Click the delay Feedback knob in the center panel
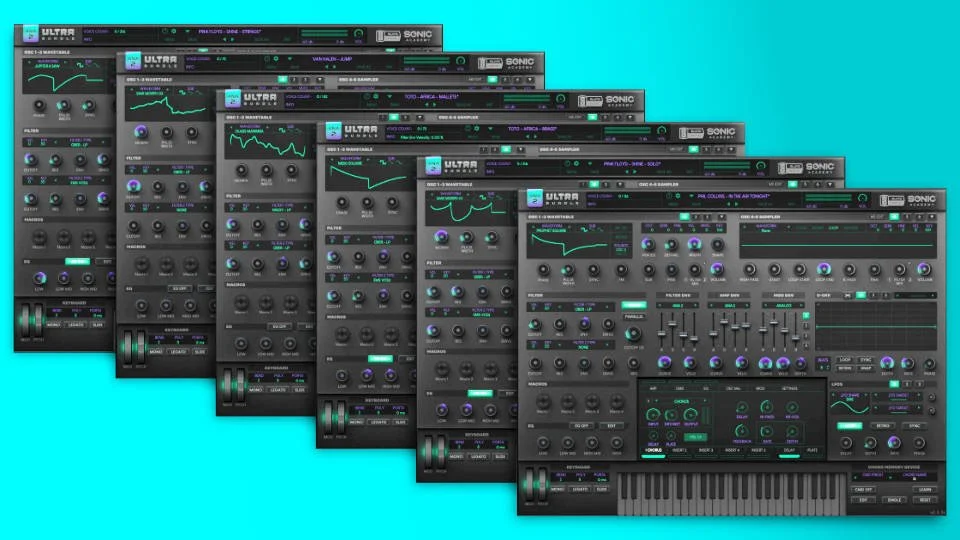 [x=741, y=430]
